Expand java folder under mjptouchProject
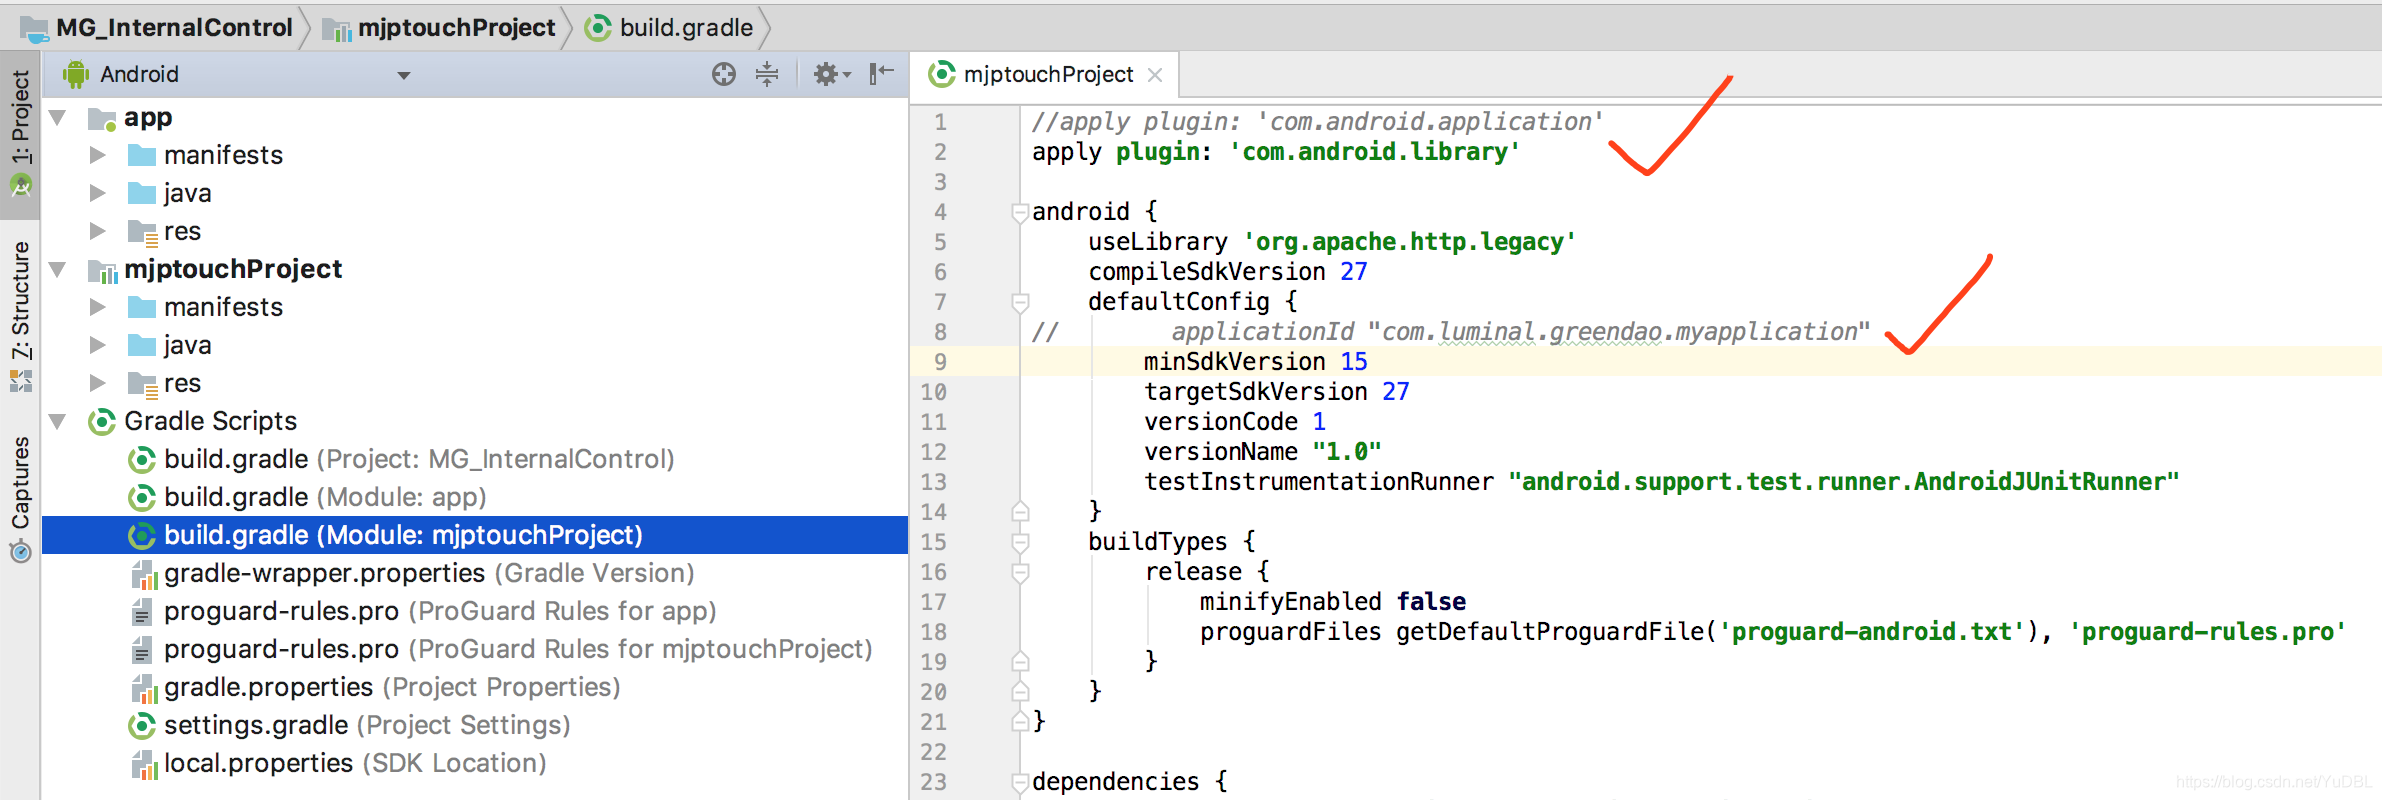Image resolution: width=2382 pixels, height=800 pixels. (98, 345)
